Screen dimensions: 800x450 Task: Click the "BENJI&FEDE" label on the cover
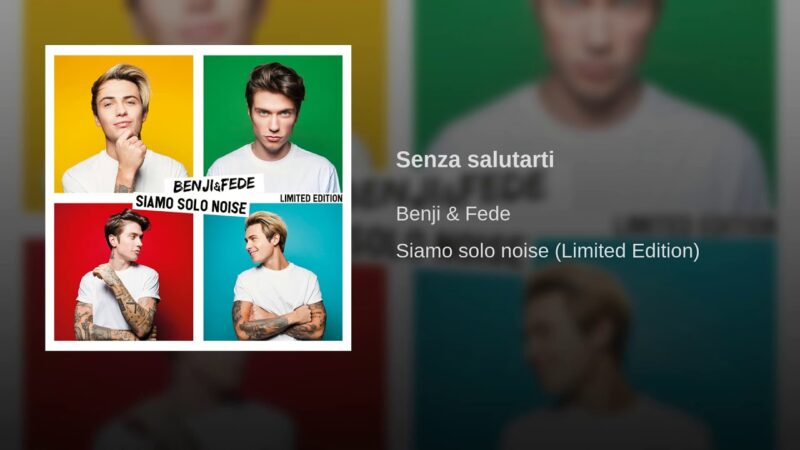point(214,185)
